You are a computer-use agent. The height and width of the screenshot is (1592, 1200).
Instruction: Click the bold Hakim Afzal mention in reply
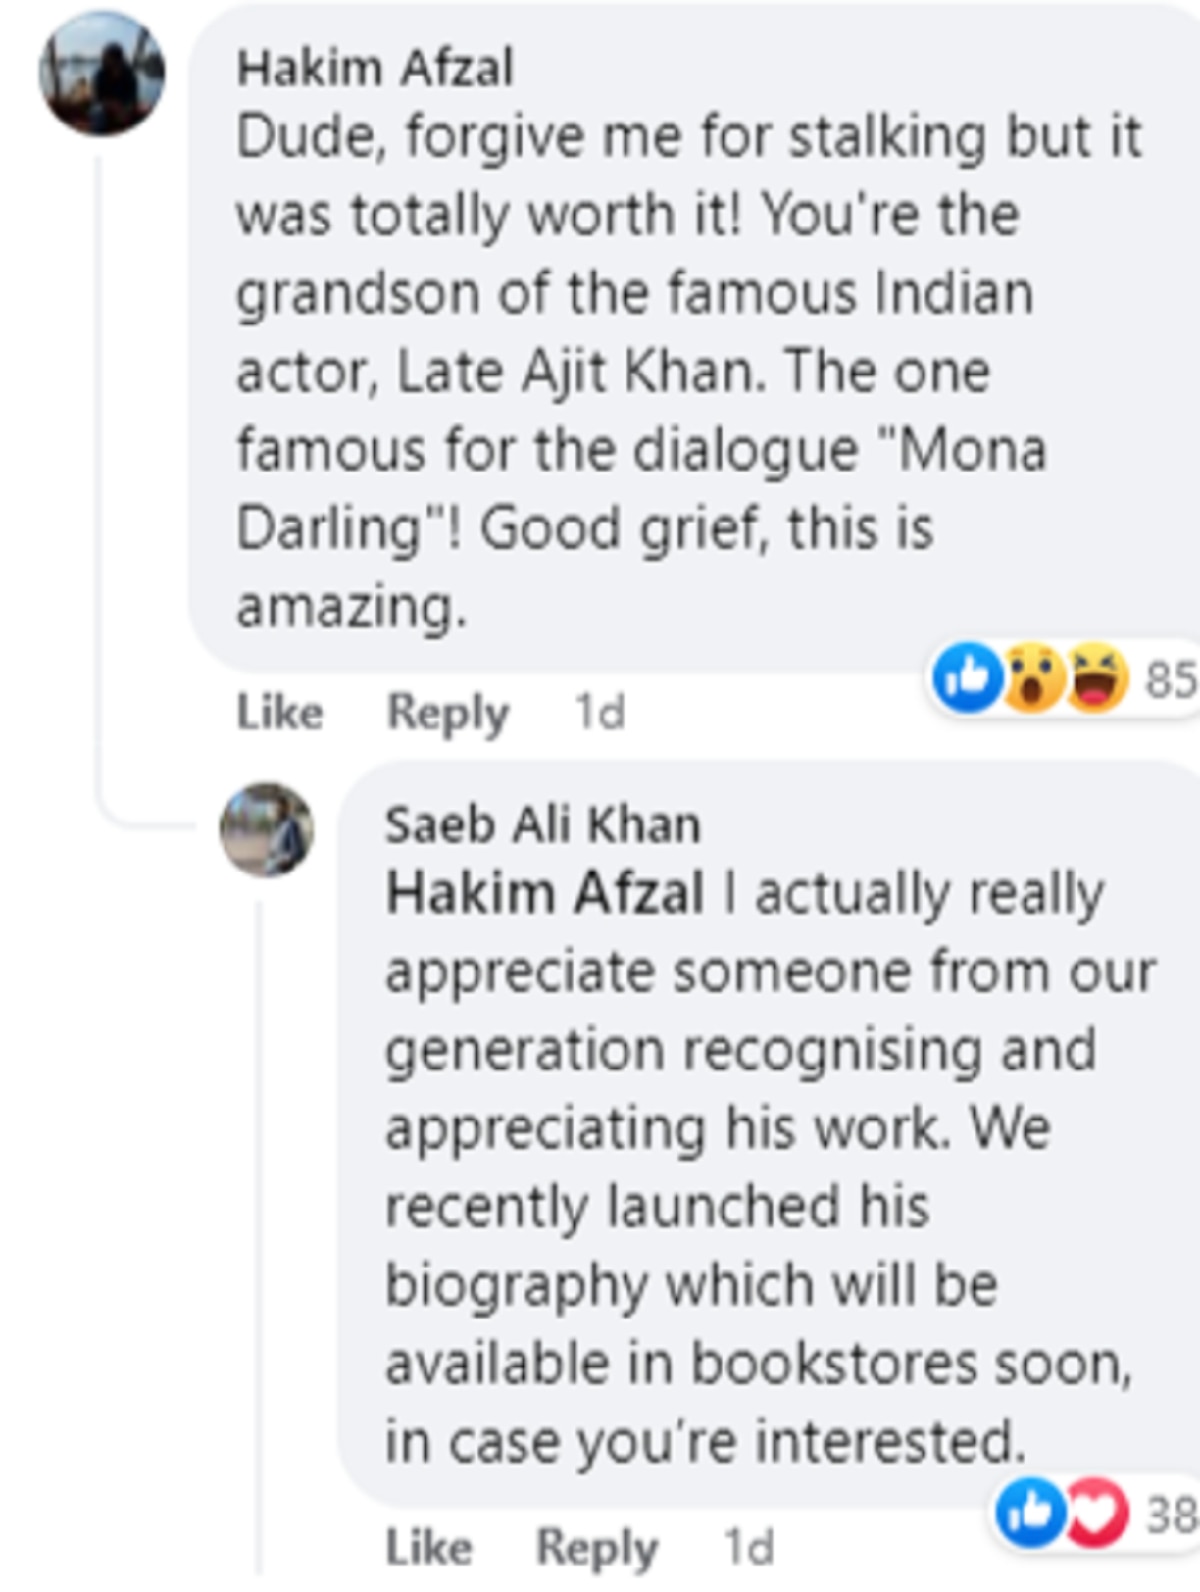(545, 893)
